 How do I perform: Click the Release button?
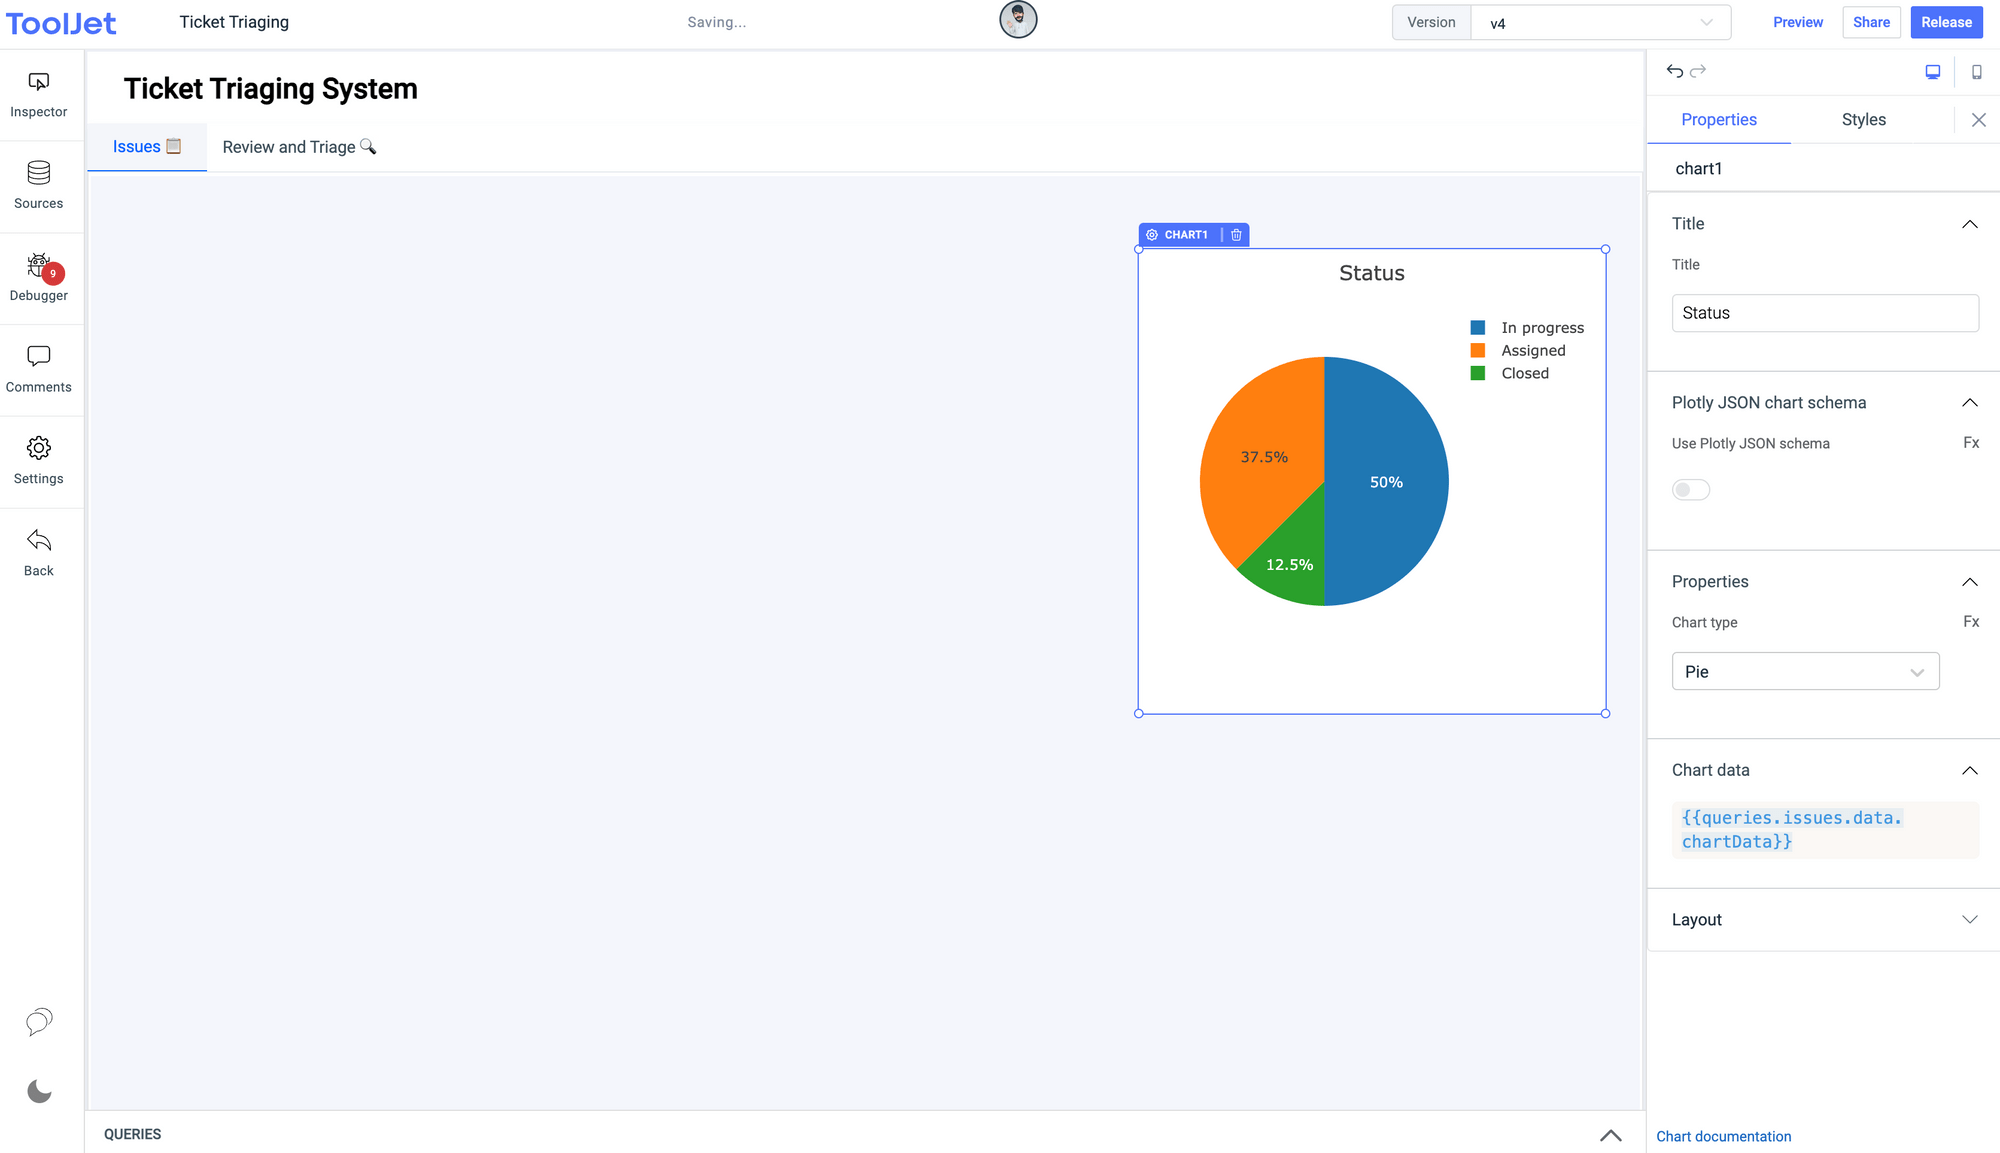click(1945, 22)
